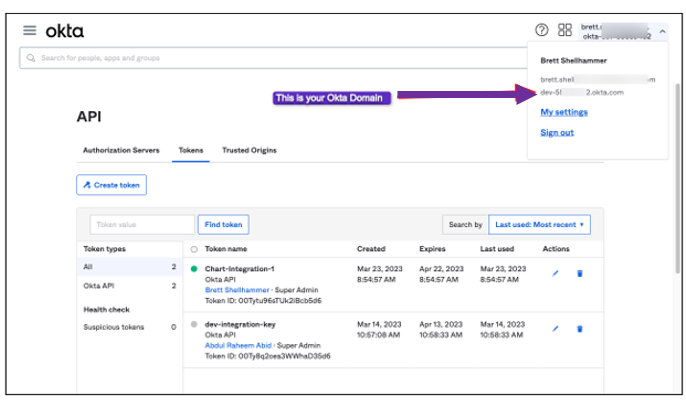Click the Last used column header
This screenshot has width=686, height=405.
click(497, 249)
